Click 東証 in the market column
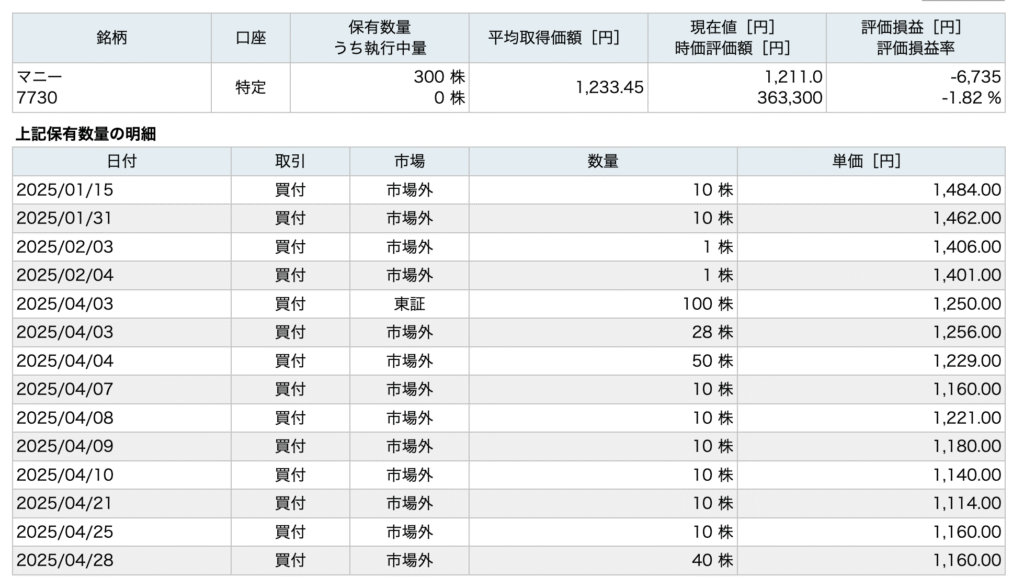The width and height of the screenshot is (1024, 588). 409,304
